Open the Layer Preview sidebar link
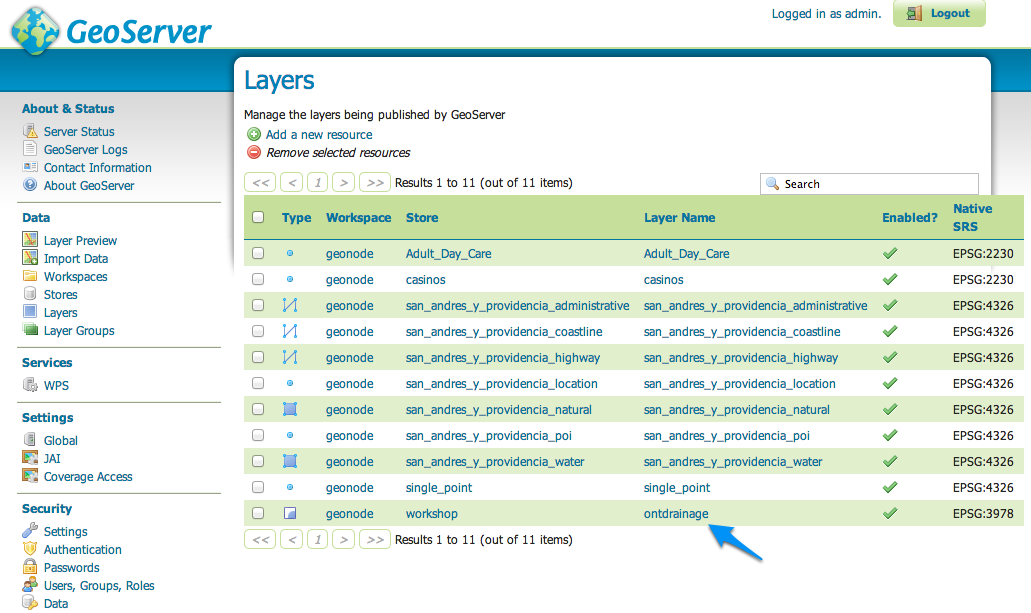1031x613 pixels. coord(80,241)
